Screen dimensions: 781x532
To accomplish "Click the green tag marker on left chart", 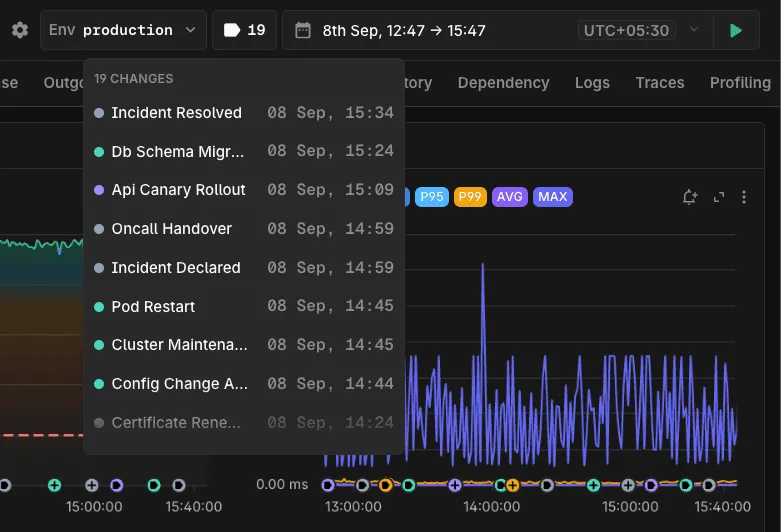I will 154,485.
